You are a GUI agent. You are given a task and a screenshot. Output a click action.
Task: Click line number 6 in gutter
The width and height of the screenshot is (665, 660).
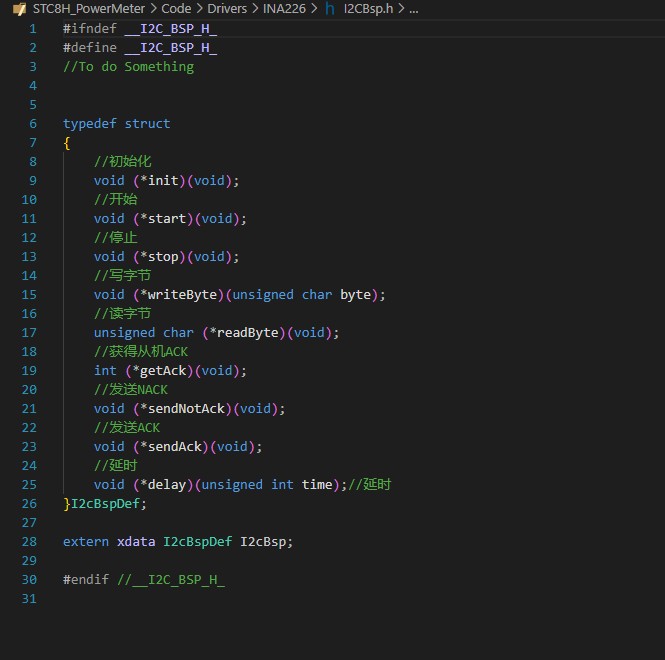[33, 124]
